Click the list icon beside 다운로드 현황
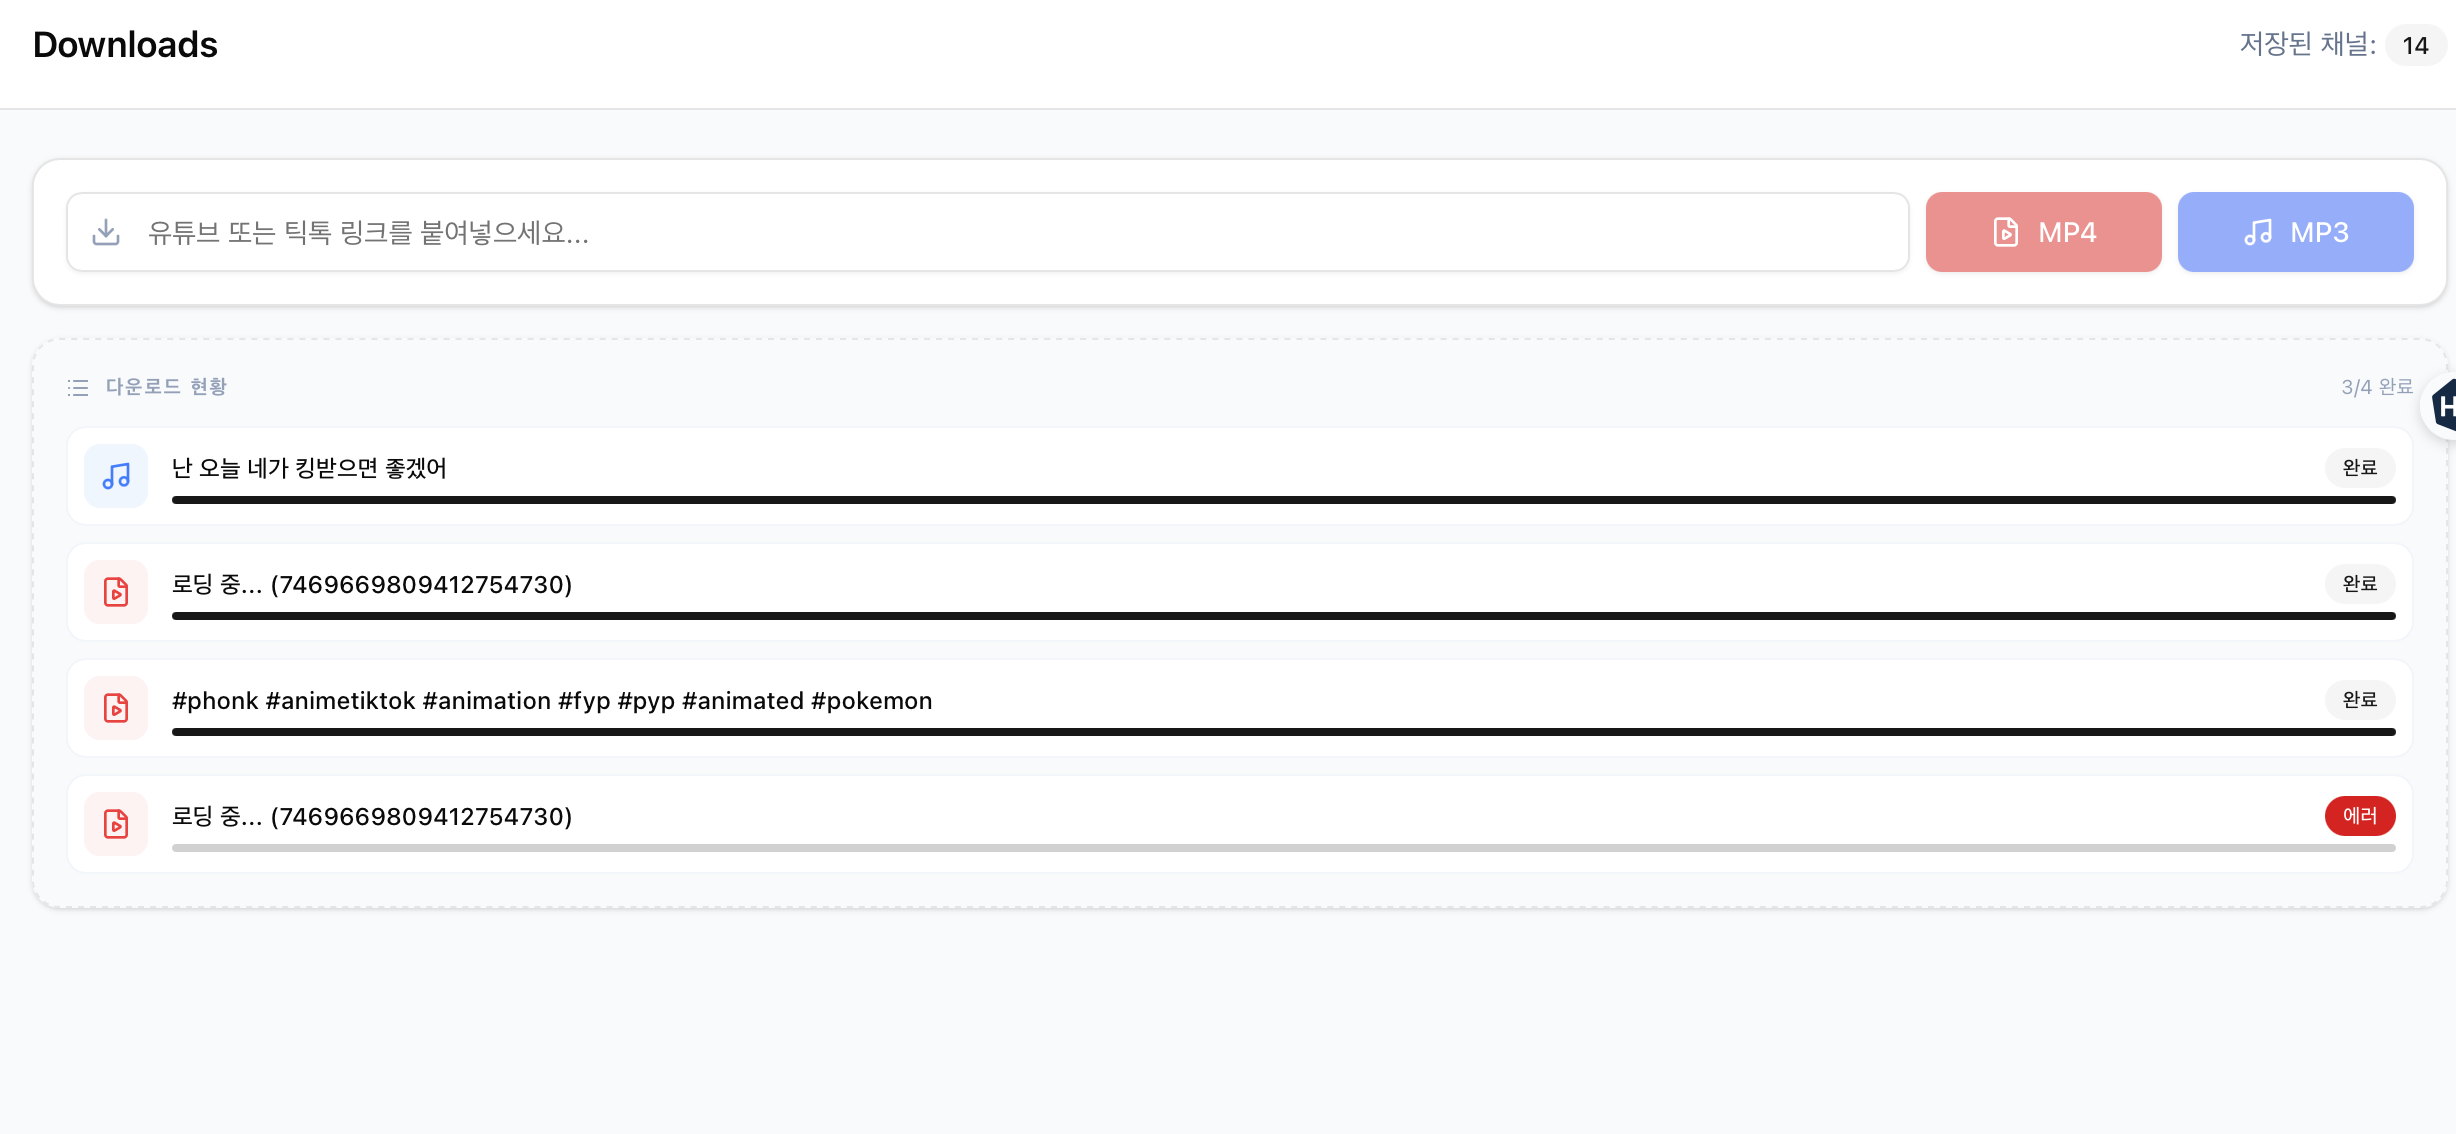2456x1134 pixels. coord(78,387)
